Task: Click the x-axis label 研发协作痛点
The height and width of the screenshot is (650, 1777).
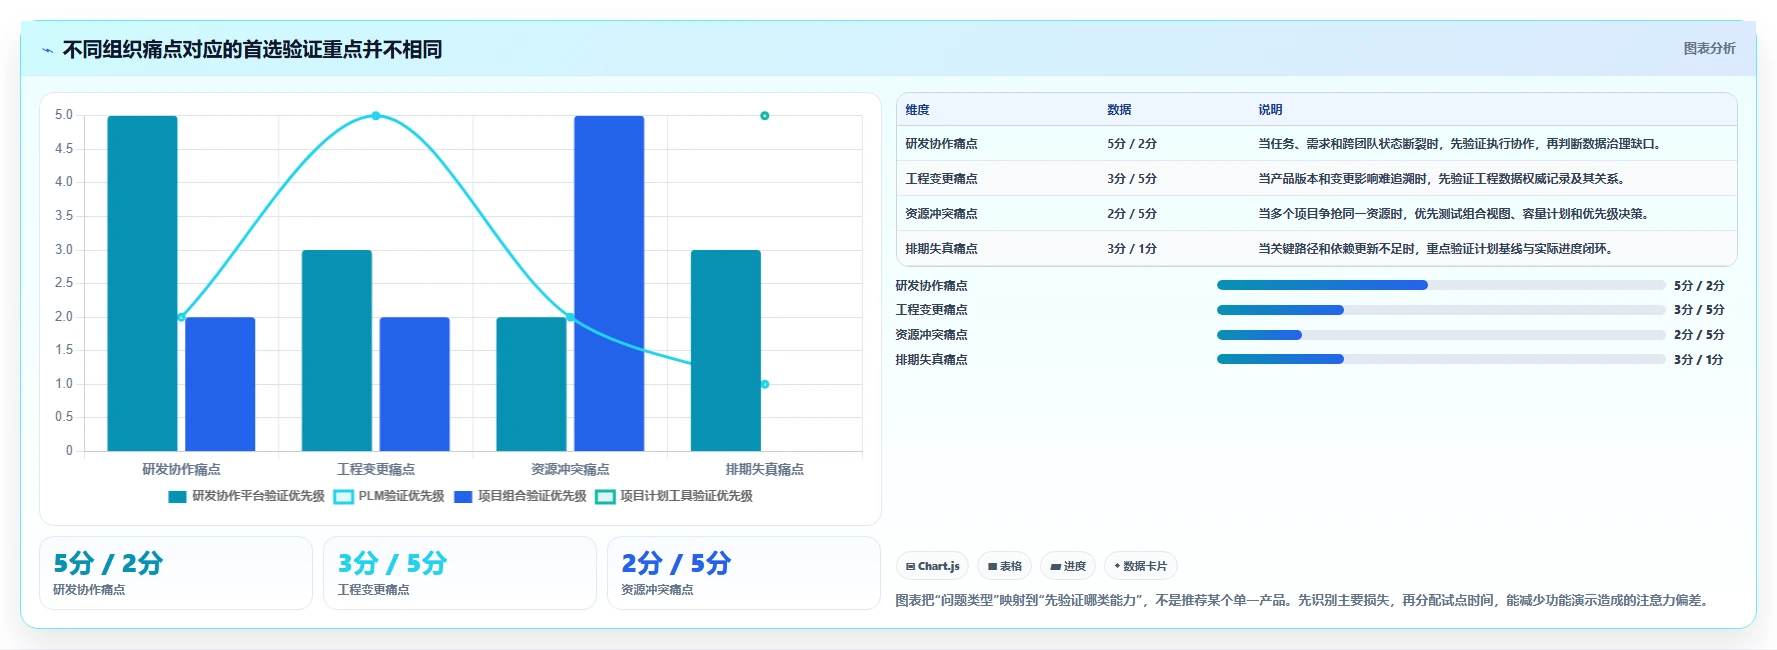Action: pyautogui.click(x=181, y=469)
